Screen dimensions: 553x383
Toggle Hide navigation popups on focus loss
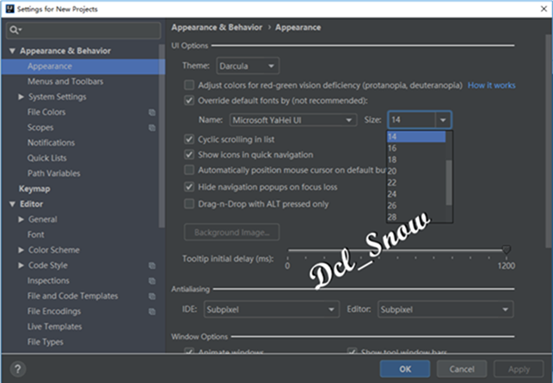coord(189,187)
